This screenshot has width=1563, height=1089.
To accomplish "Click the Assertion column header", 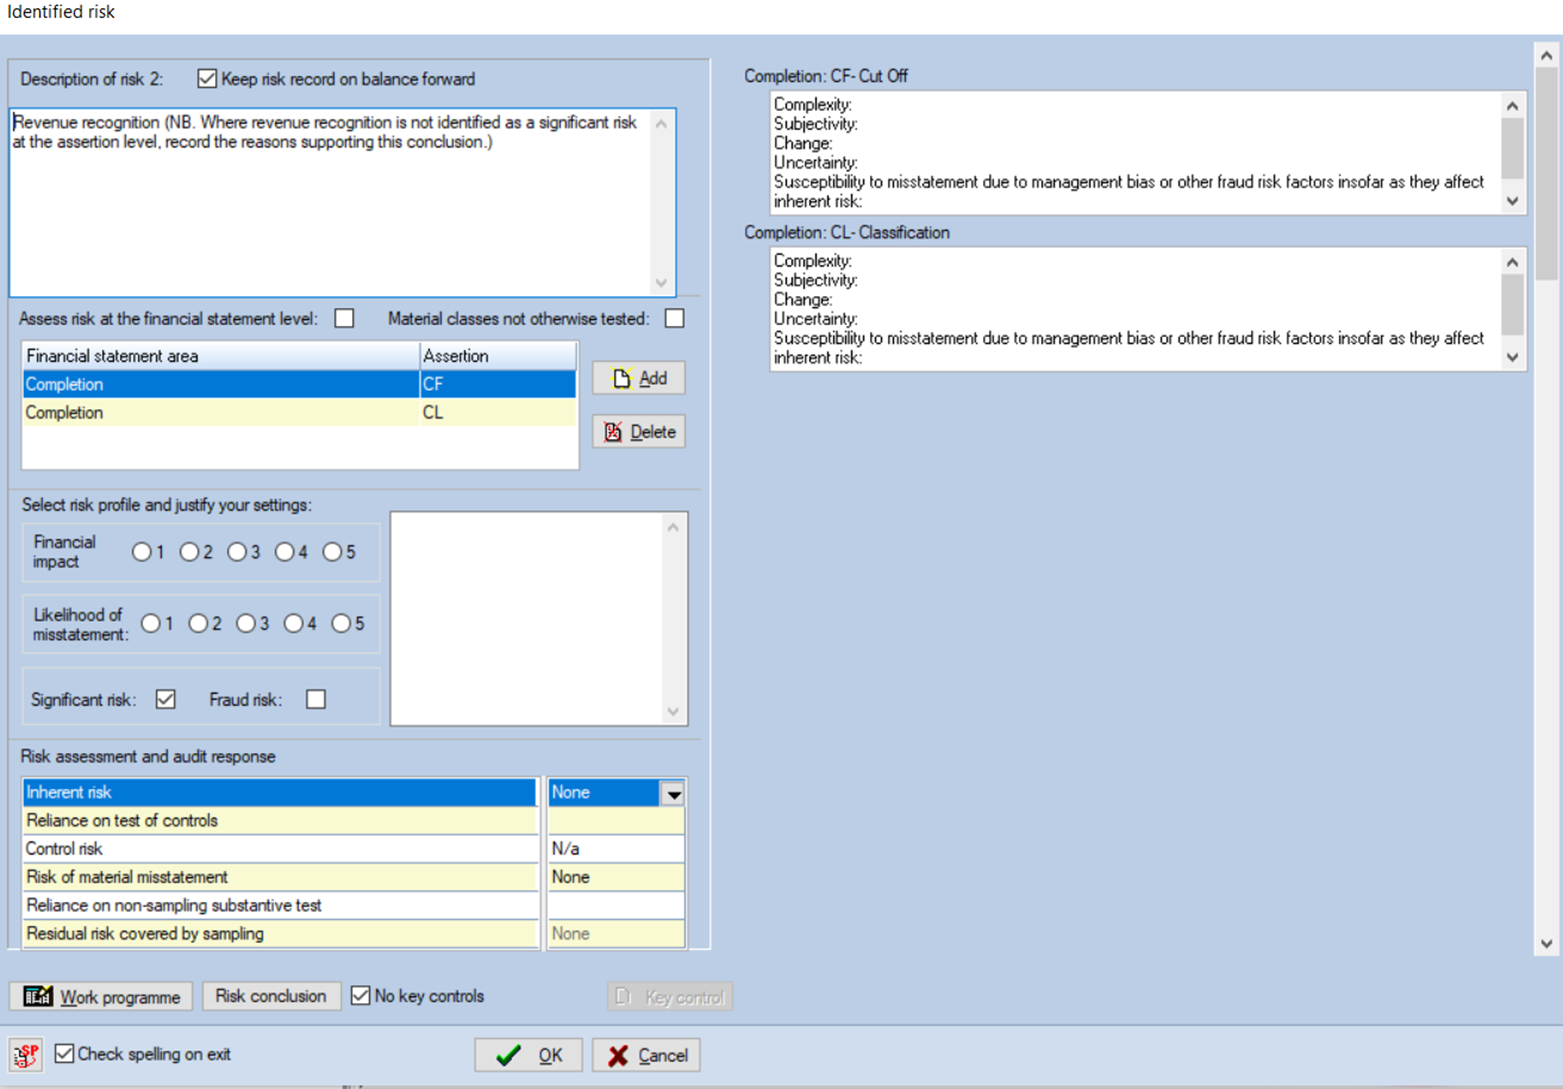I will (x=498, y=356).
